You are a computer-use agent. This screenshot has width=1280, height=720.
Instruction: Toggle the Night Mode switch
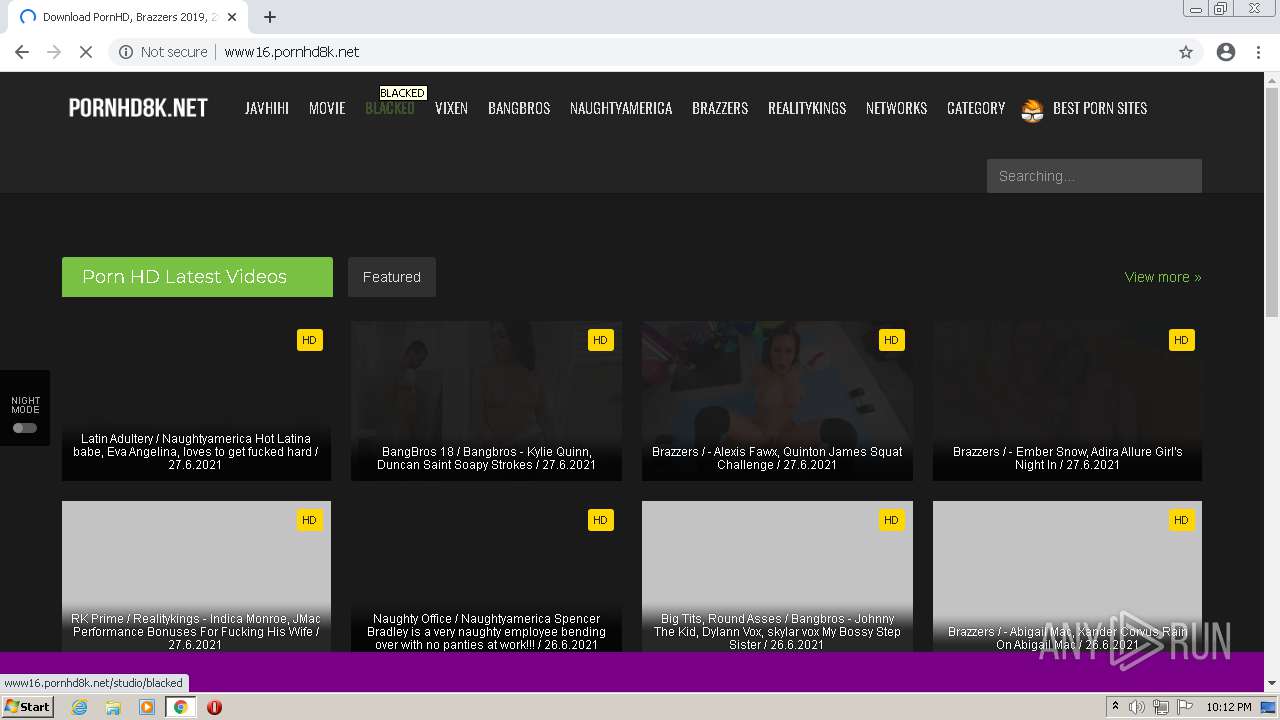(25, 428)
